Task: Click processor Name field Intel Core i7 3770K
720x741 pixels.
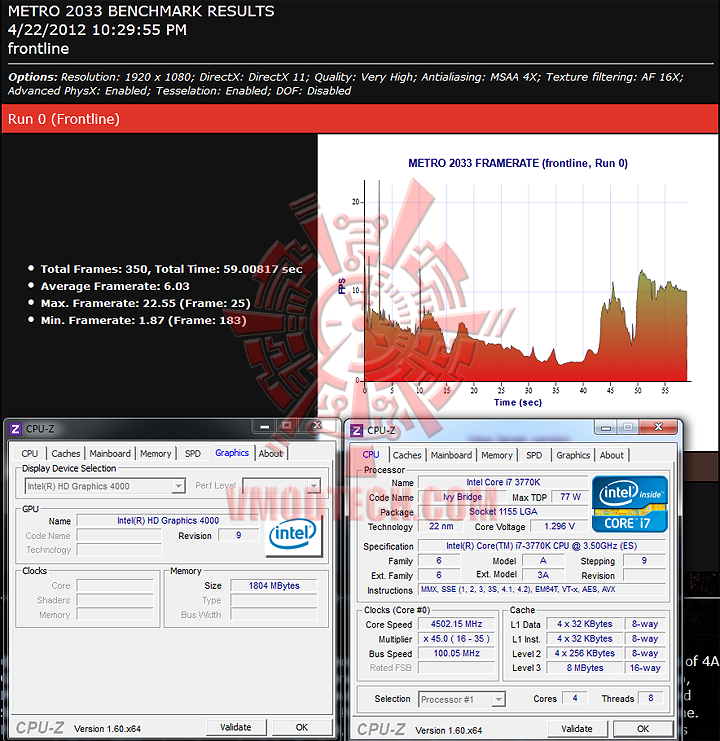Action: [503, 482]
